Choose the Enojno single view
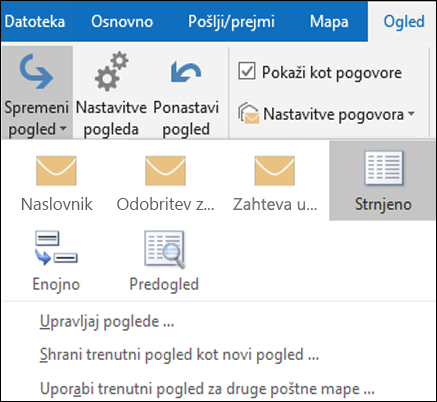The image size is (437, 402). (56, 262)
